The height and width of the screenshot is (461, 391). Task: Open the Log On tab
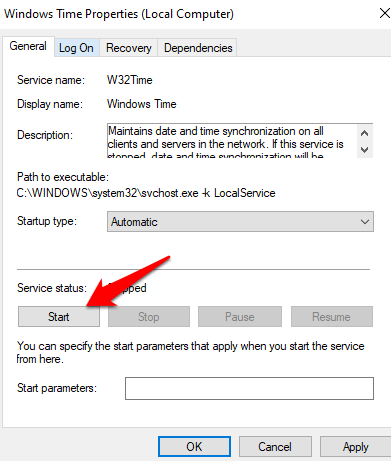click(x=76, y=48)
